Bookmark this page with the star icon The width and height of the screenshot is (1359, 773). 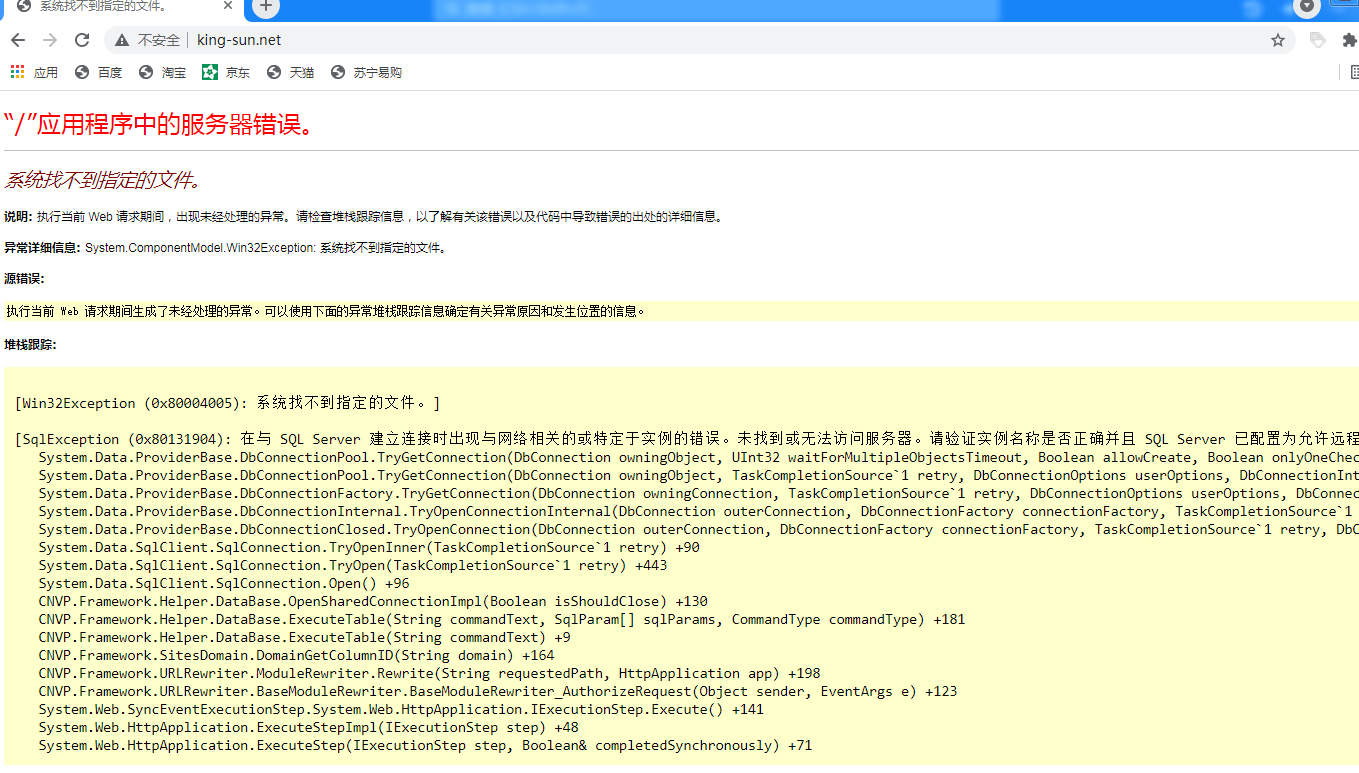click(1277, 40)
